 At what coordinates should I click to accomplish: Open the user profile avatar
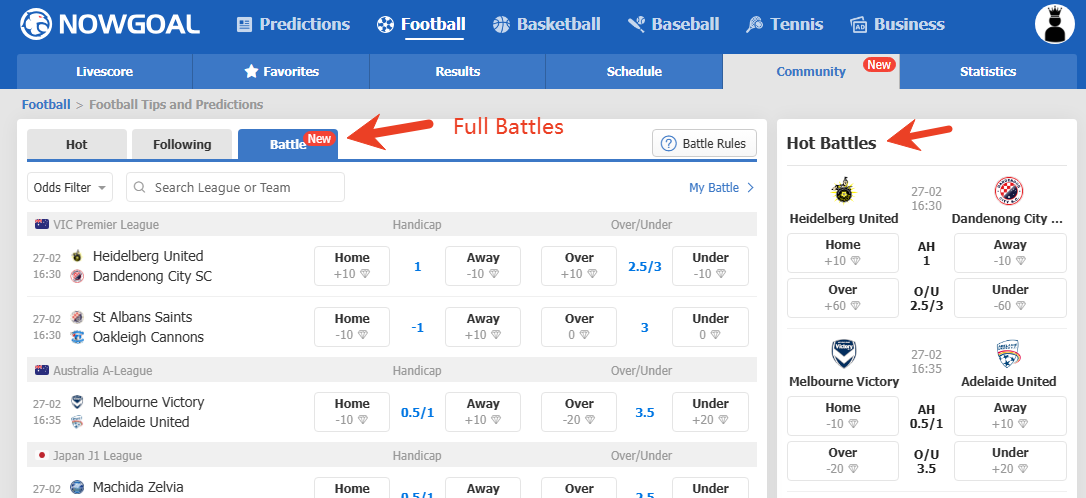point(1054,24)
